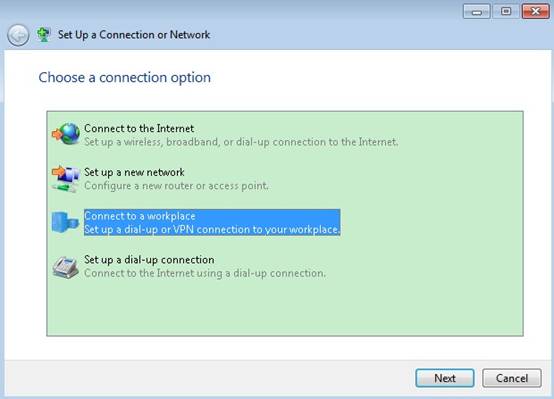The height and width of the screenshot is (399, 554).
Task: Click the description 'Configure a new router or access point'
Action: [176, 186]
